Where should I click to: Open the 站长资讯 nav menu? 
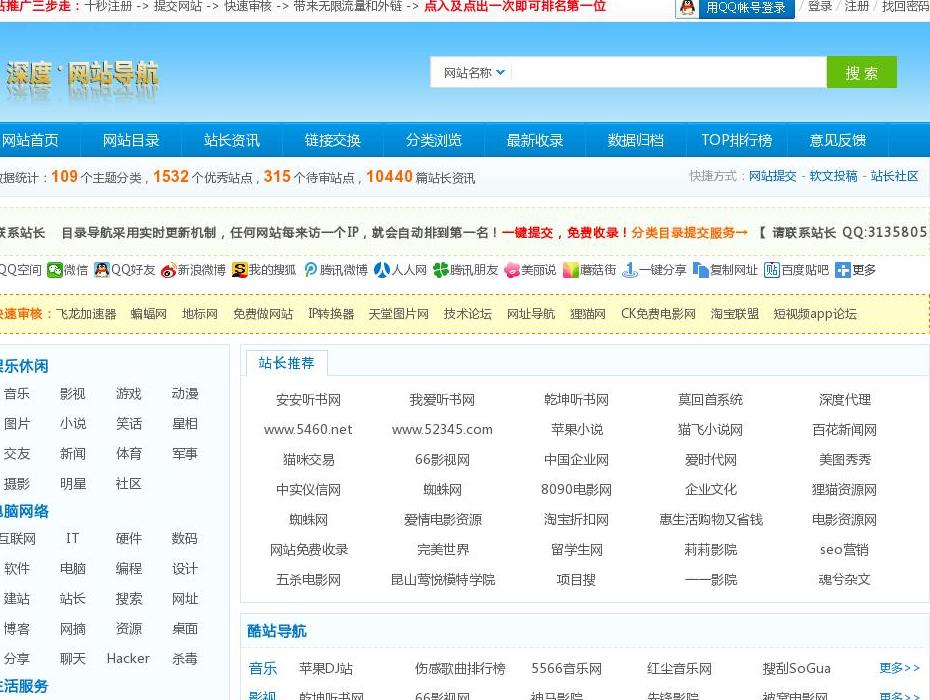tap(232, 140)
